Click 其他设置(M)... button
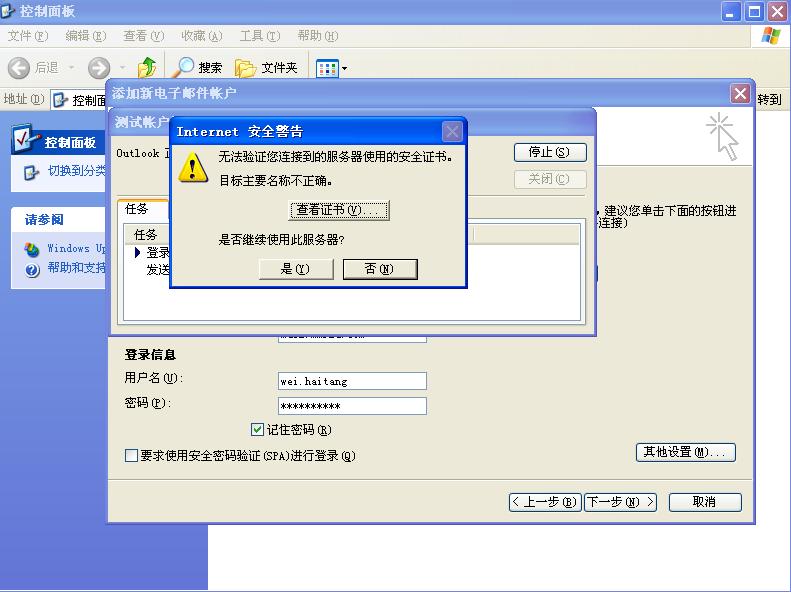 [x=686, y=452]
